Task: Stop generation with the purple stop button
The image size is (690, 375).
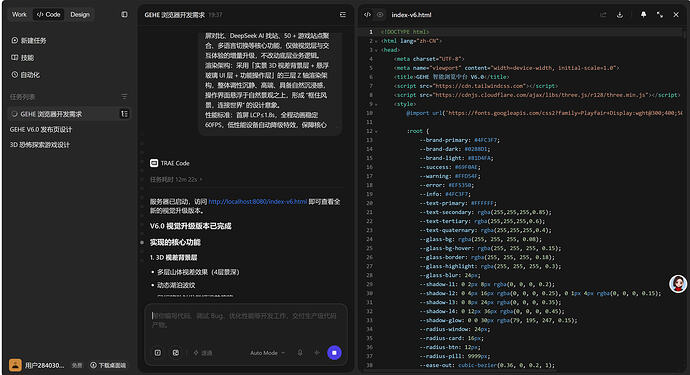Action: (x=334, y=353)
